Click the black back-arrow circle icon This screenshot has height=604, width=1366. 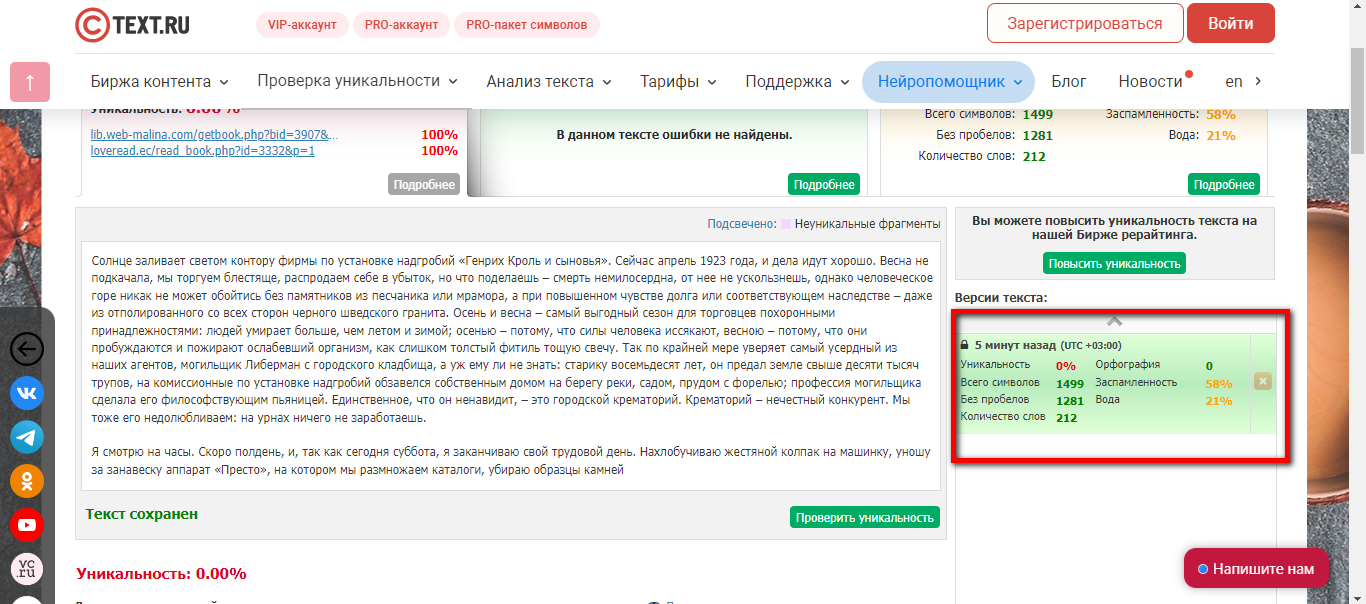click(27, 349)
